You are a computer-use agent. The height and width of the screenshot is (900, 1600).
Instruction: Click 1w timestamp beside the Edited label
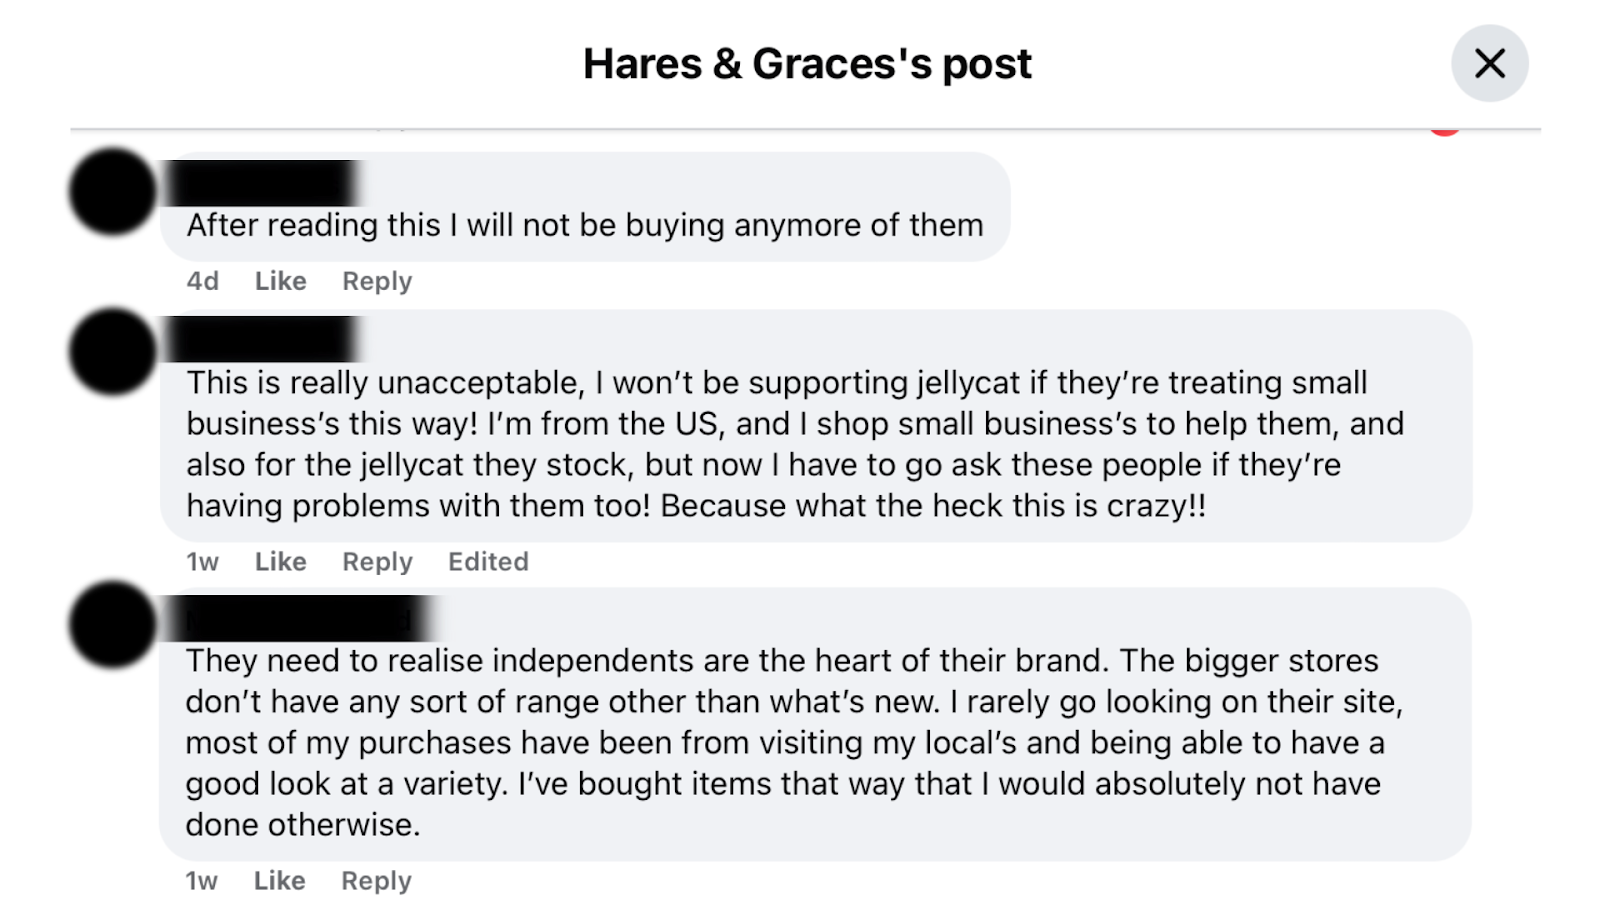point(202,562)
